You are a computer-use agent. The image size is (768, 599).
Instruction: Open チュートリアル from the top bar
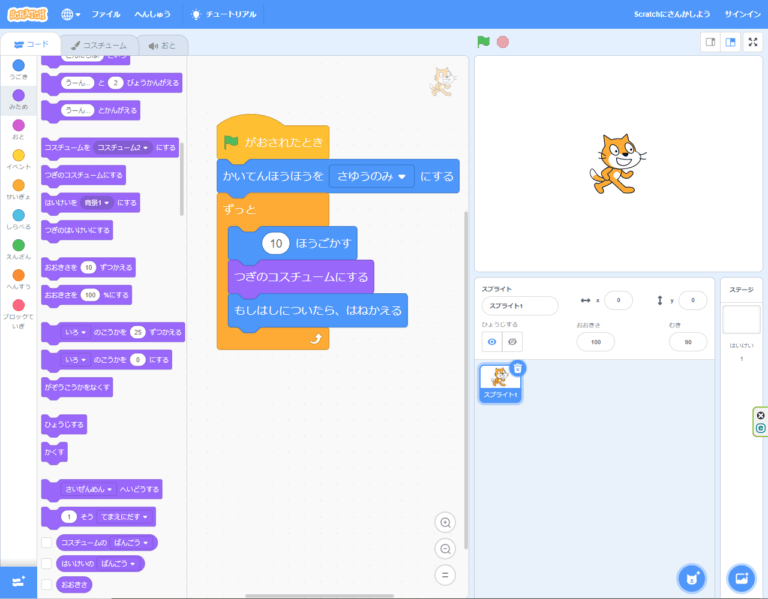(x=224, y=15)
